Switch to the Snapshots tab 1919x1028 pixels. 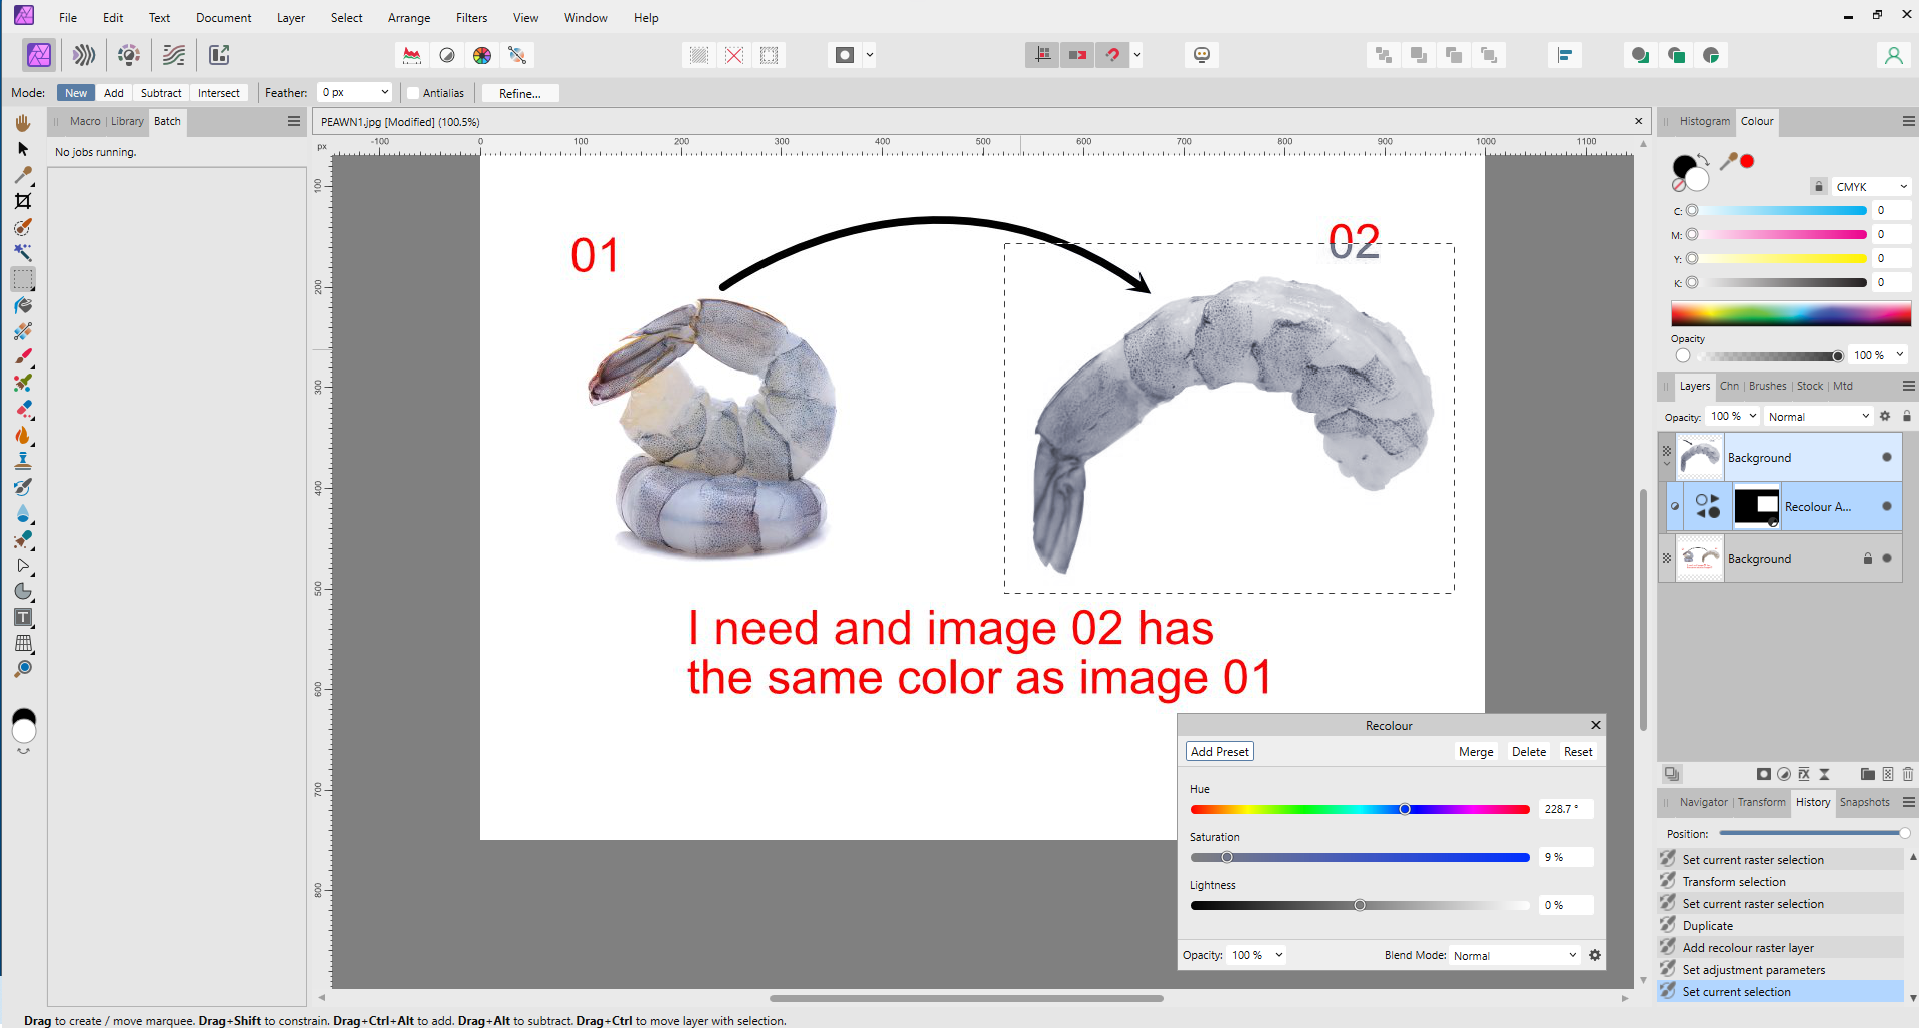coord(1864,802)
